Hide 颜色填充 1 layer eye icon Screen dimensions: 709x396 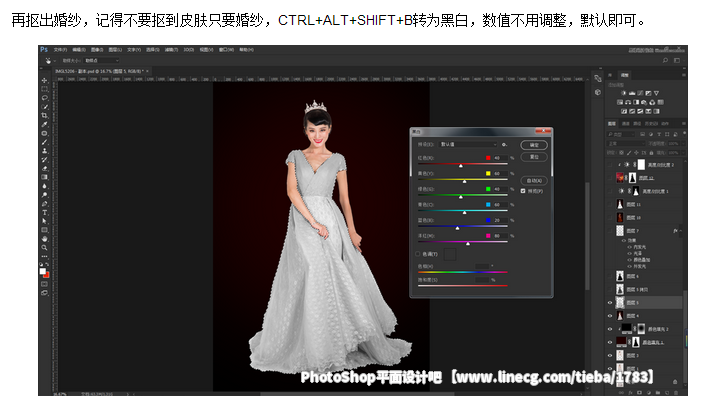point(610,342)
